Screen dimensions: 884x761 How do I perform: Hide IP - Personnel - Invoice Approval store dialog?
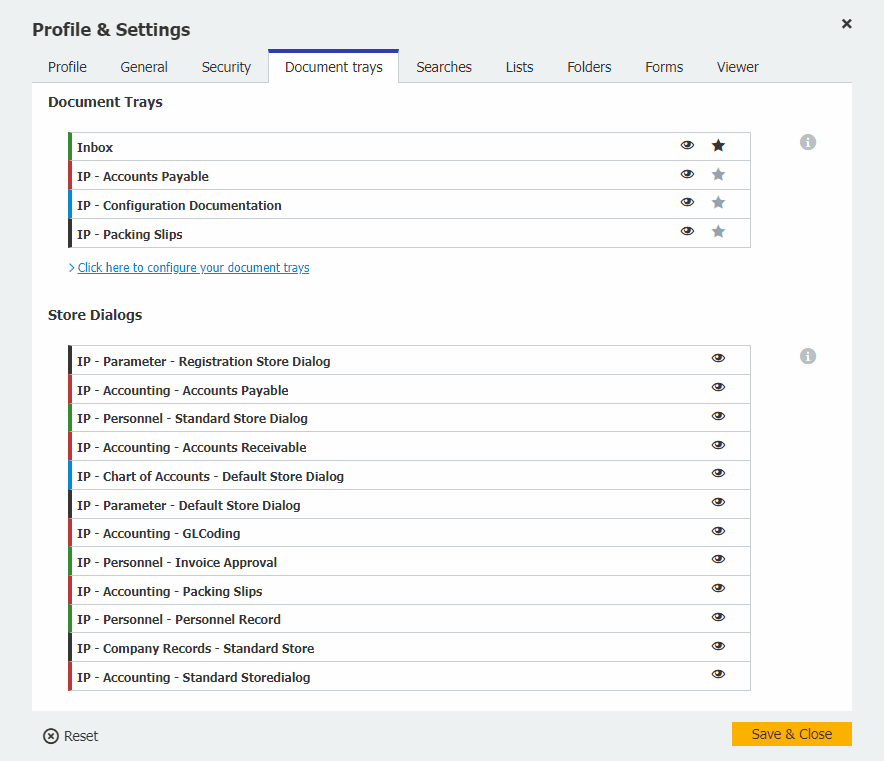coord(718,561)
